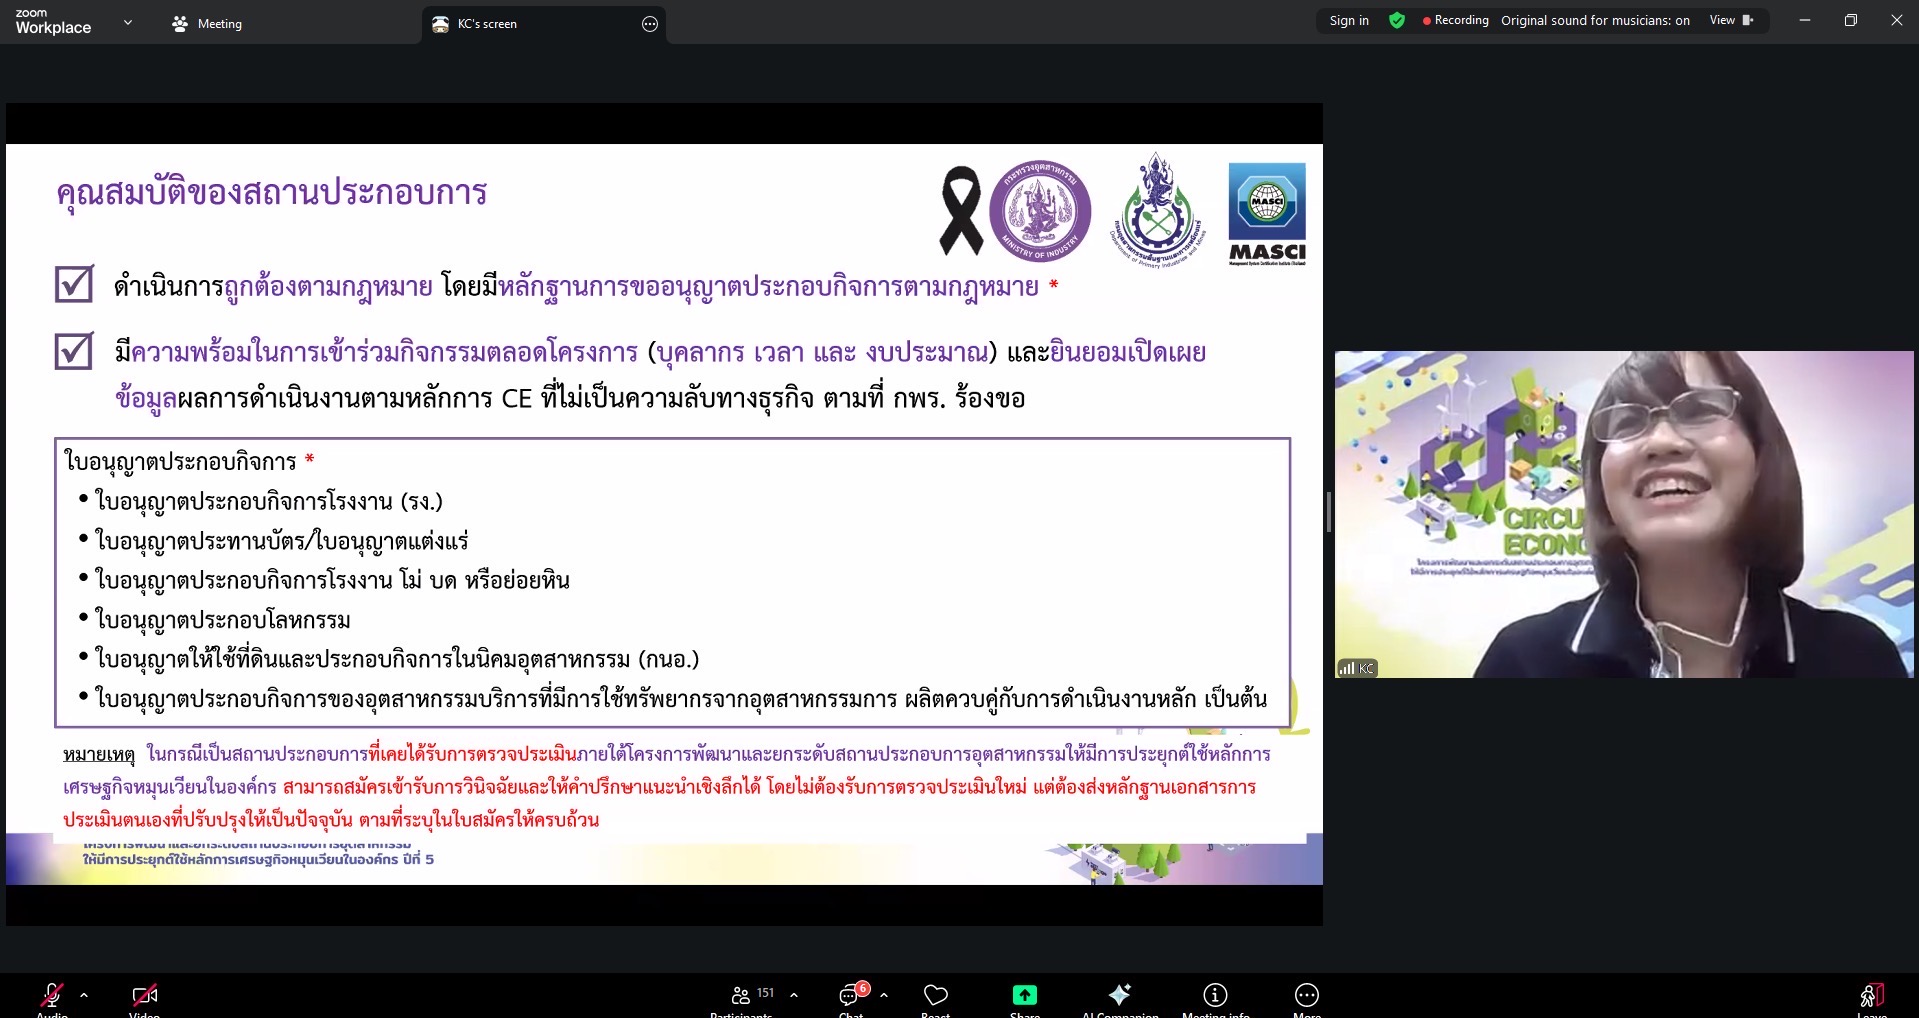Open the React reactions menu

click(935, 996)
